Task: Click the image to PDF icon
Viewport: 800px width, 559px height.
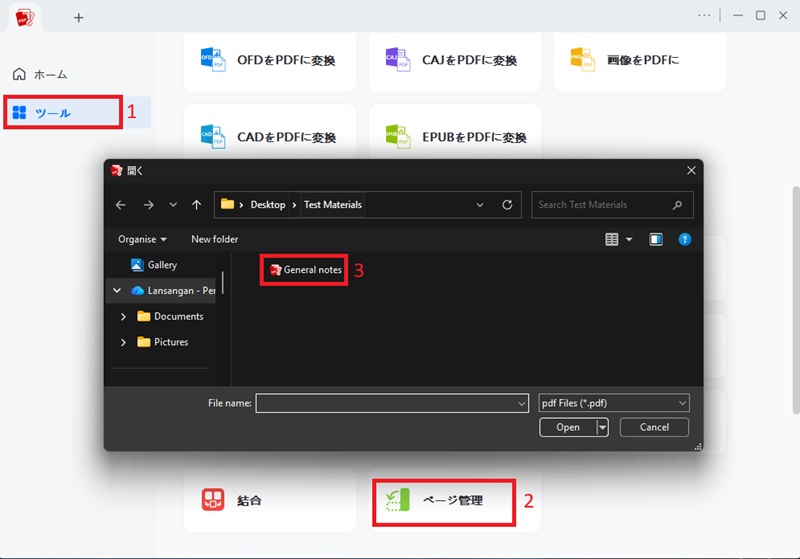Action: tap(583, 60)
